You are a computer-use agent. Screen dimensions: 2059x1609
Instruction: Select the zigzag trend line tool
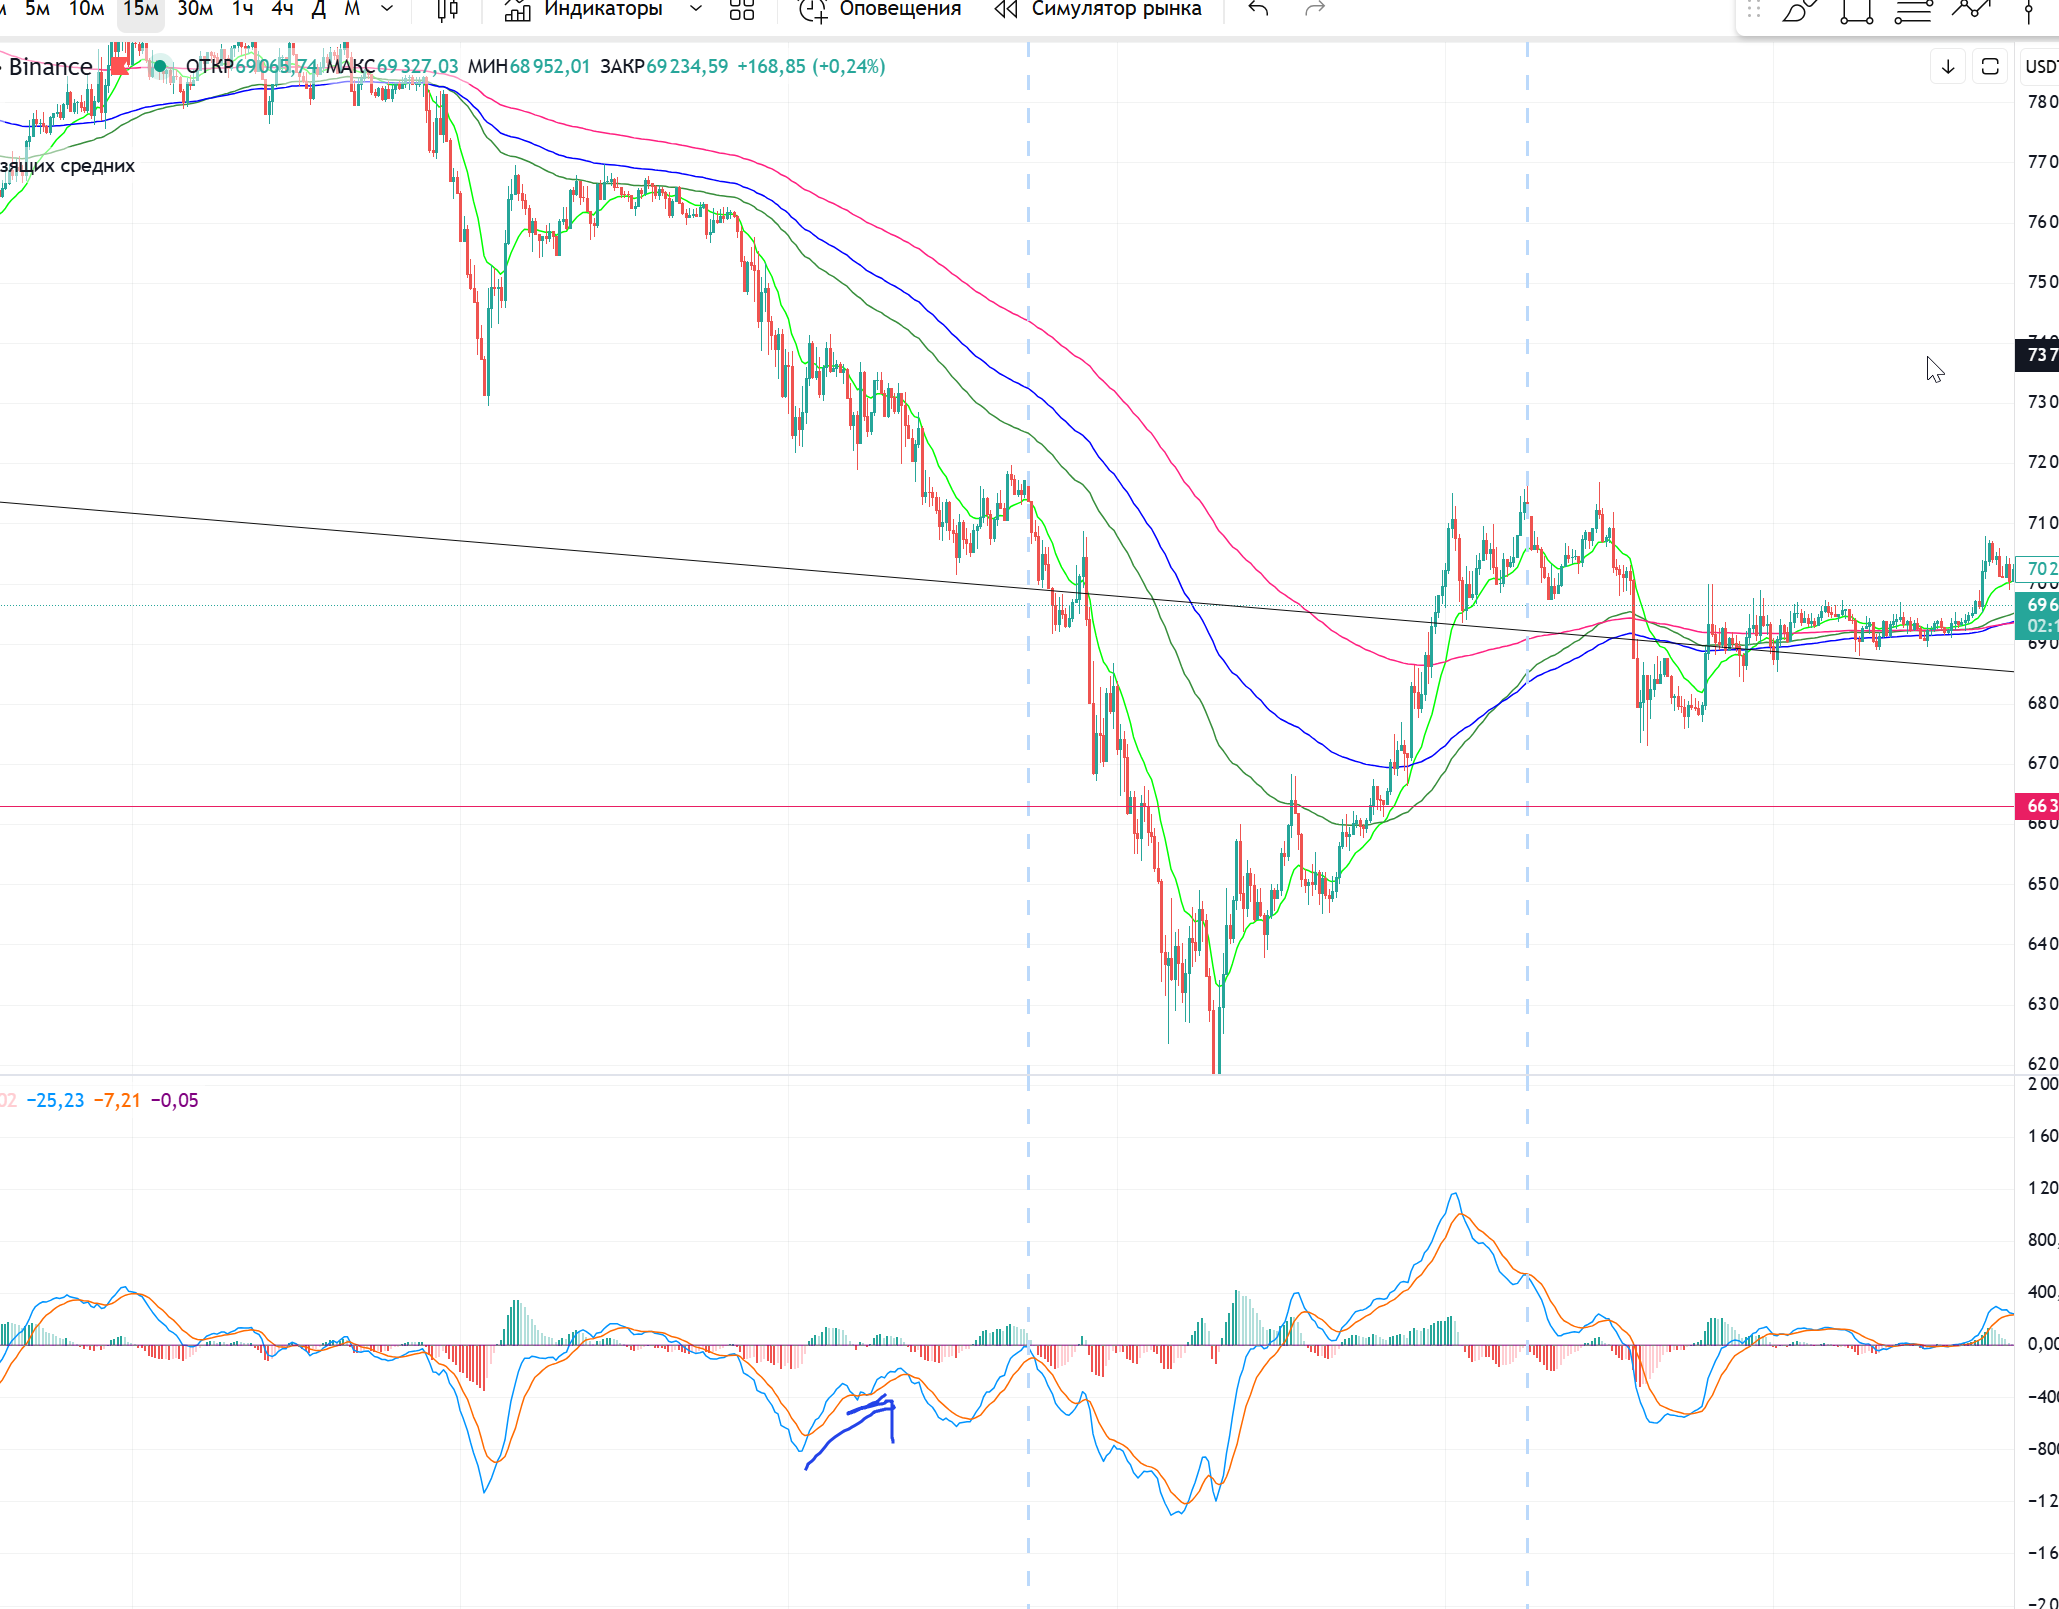[1970, 10]
